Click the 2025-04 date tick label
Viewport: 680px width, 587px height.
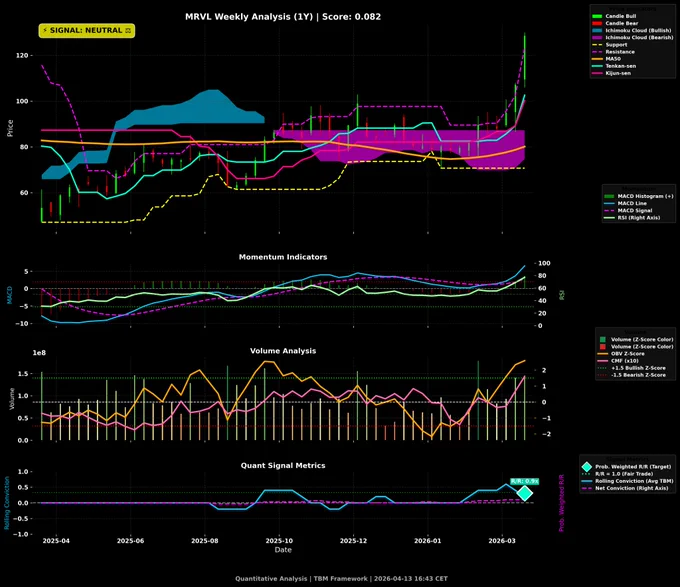56,541
